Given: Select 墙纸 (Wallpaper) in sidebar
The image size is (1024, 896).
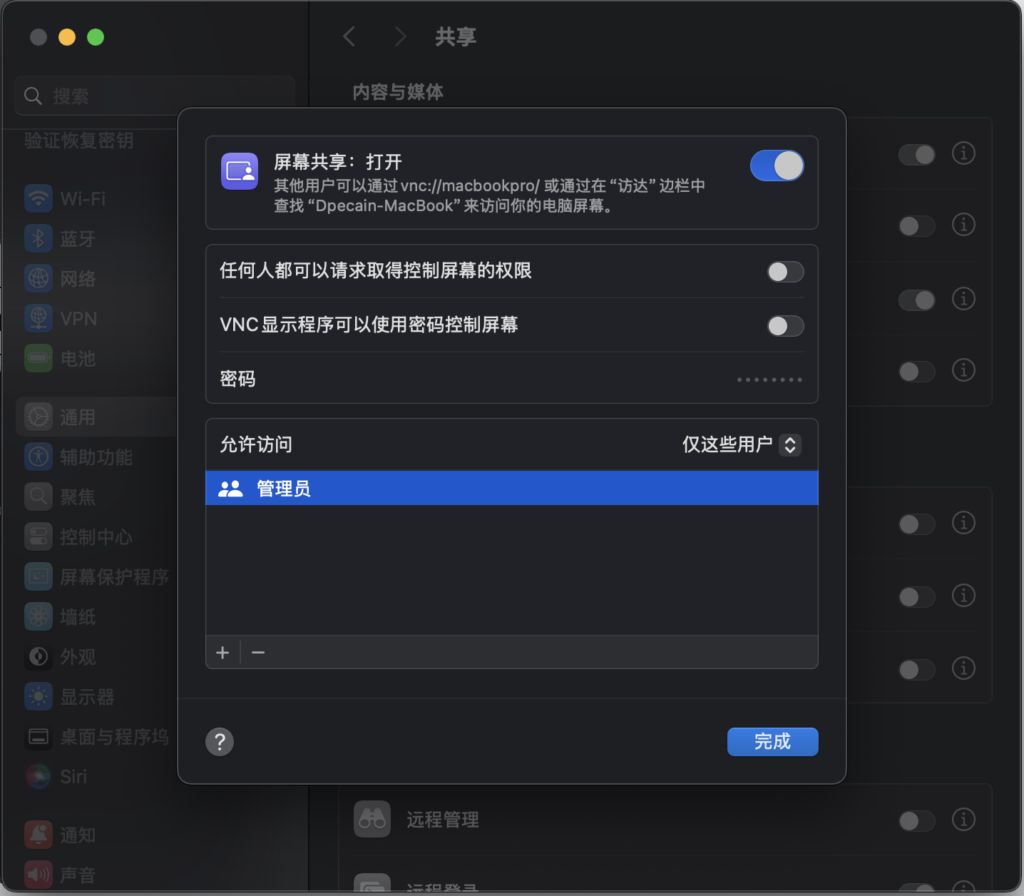Looking at the screenshot, I should click(x=77, y=617).
